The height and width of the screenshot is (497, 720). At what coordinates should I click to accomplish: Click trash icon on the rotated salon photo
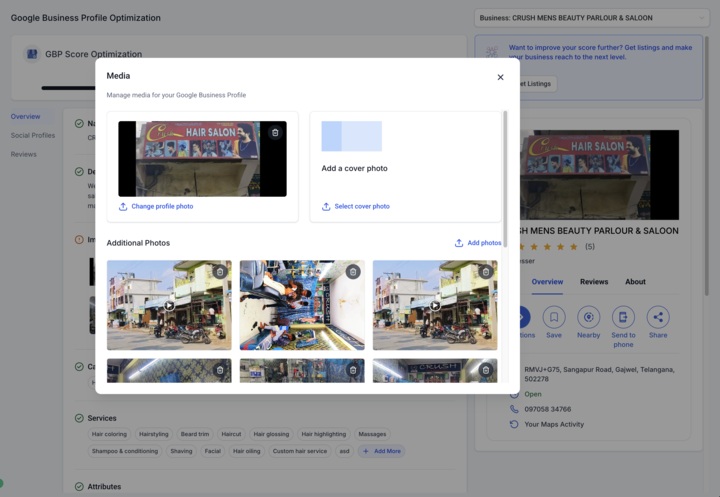pyautogui.click(x=353, y=271)
